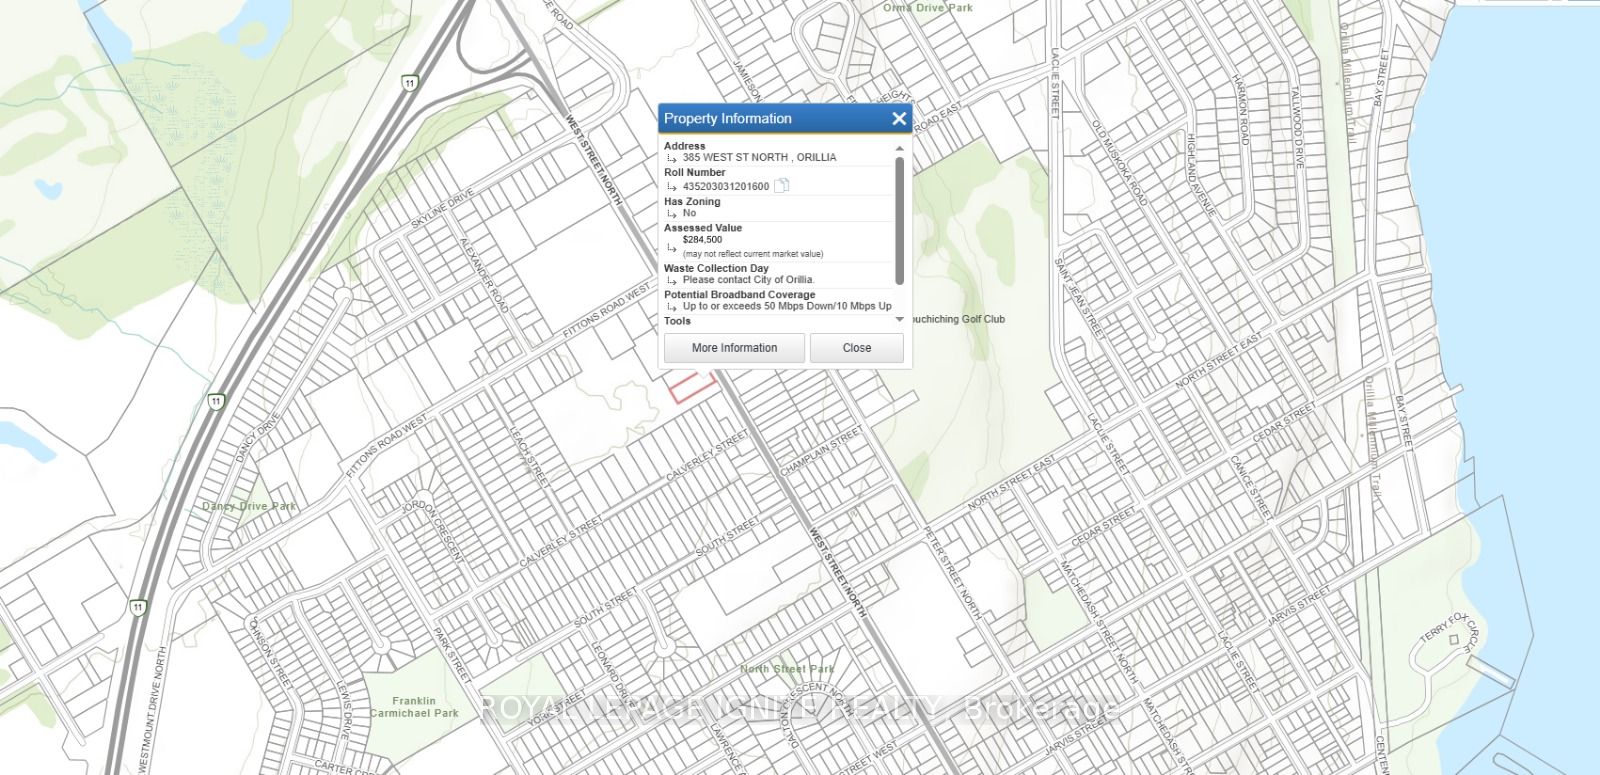Click scrollbar up arrow in Property Information

(x=899, y=148)
